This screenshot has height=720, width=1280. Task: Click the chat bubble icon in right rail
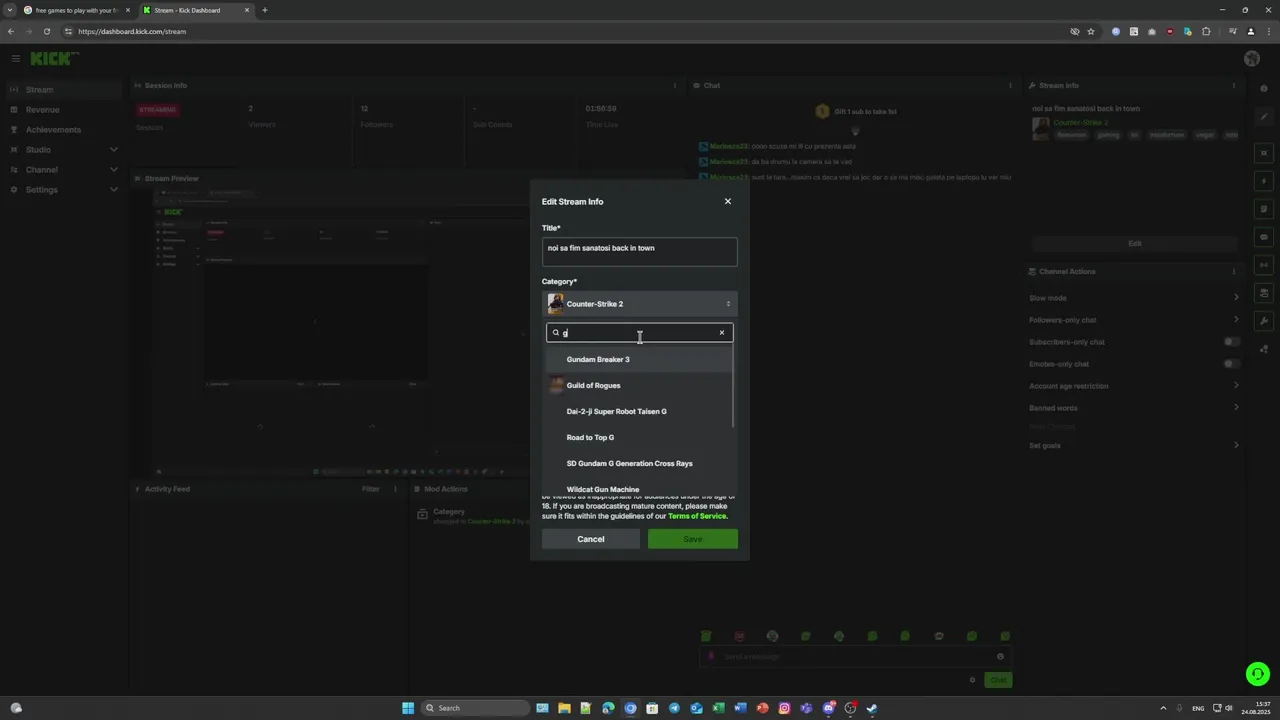tap(1265, 237)
